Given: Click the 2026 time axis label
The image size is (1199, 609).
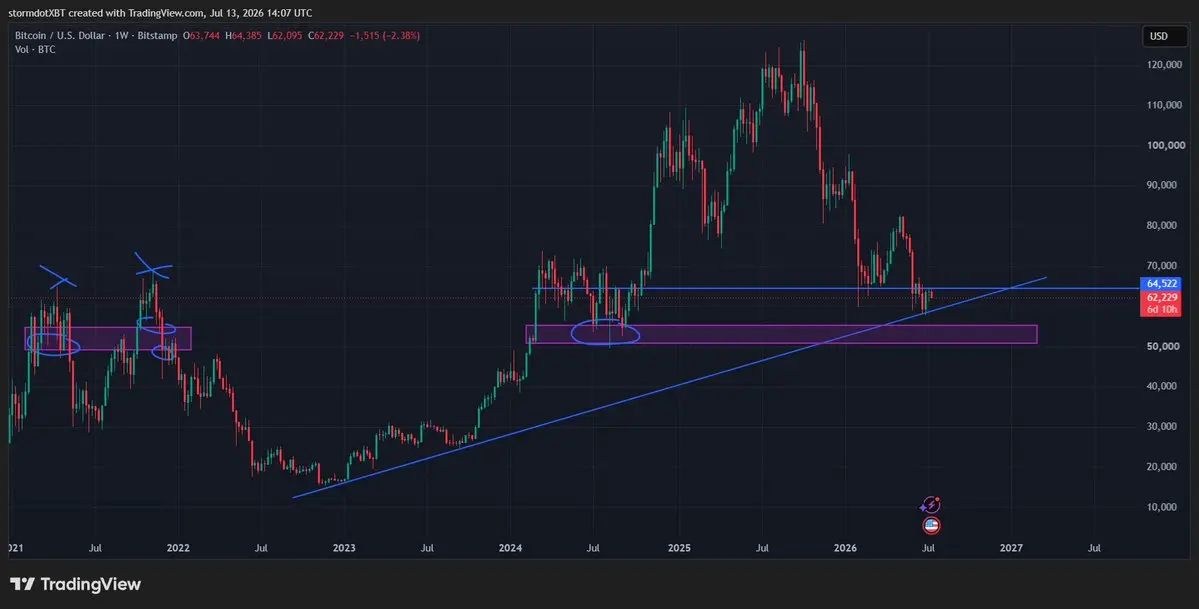Looking at the screenshot, I should coord(845,548).
